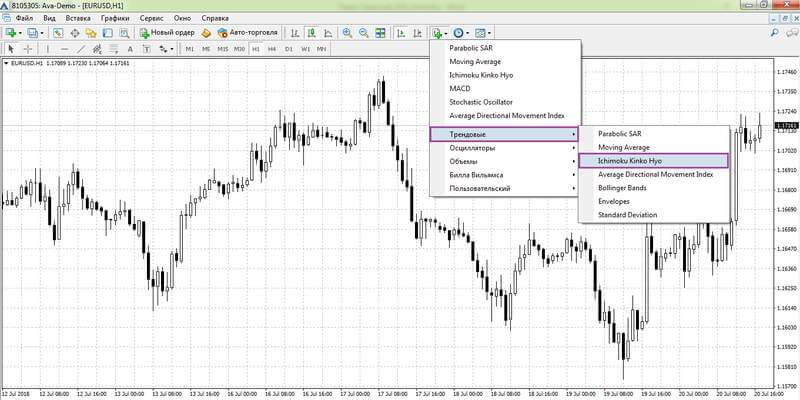Click the 1.17460 price axis label
800x400 pixels.
coord(786,72)
